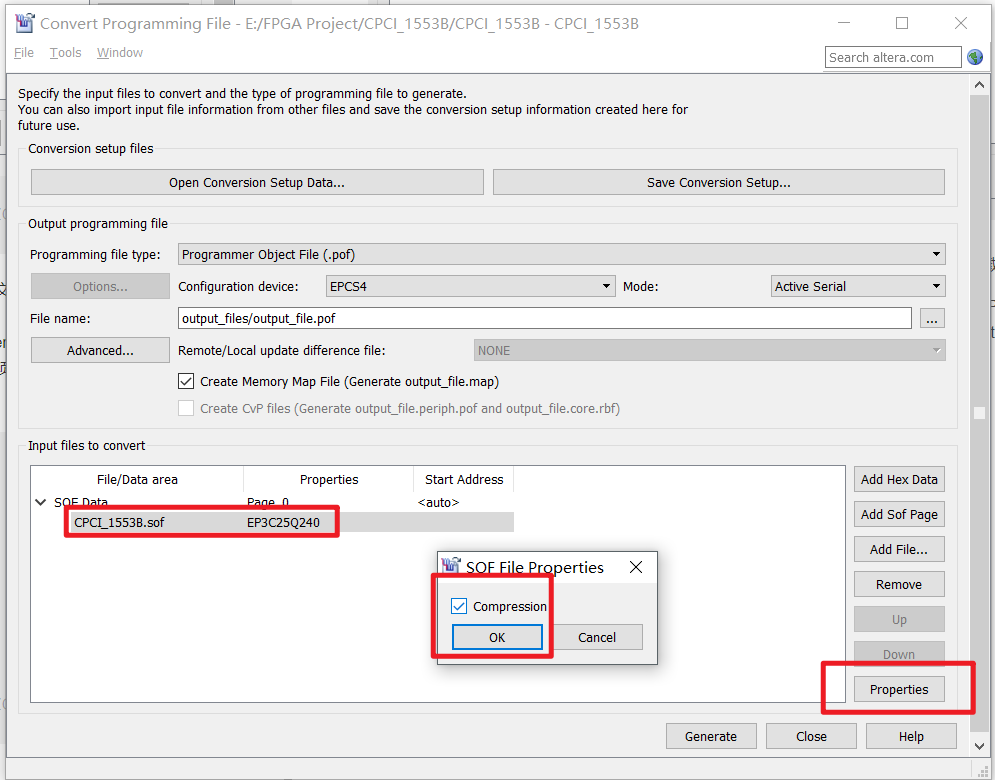Open the File menu
Screen dimensions: 995x780
pyautogui.click(x=23, y=52)
